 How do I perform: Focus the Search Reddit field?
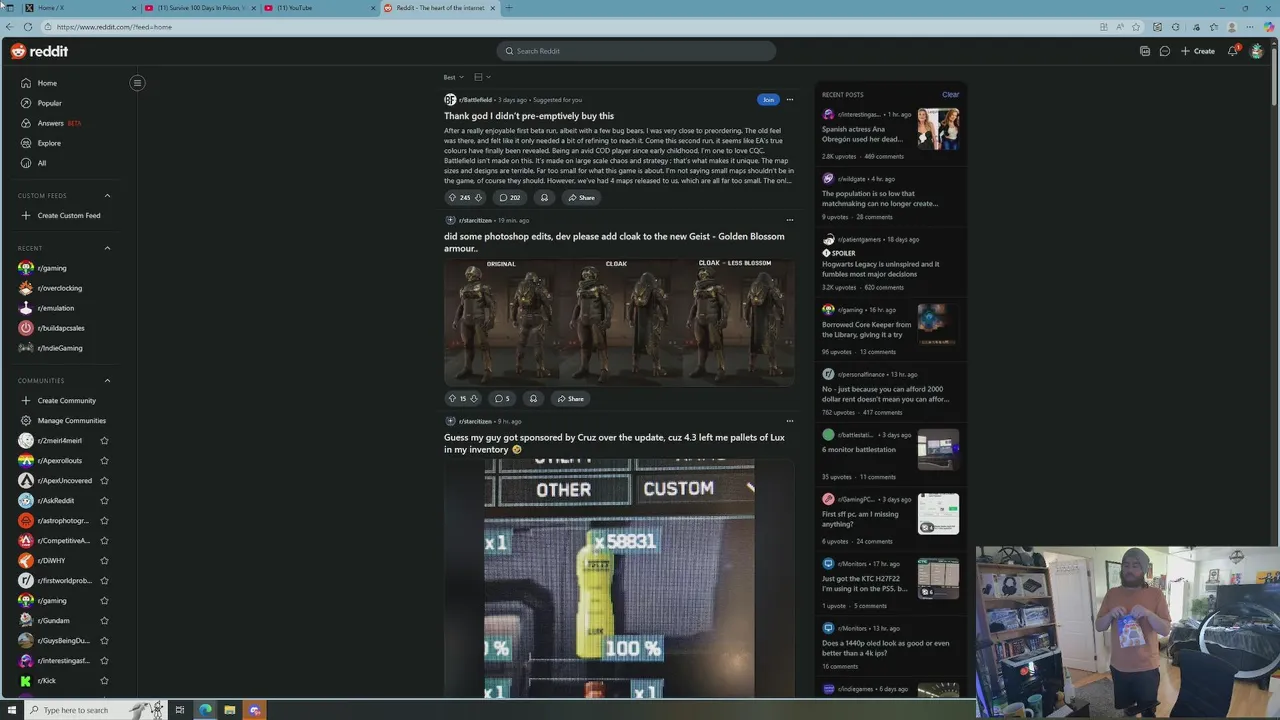point(636,51)
